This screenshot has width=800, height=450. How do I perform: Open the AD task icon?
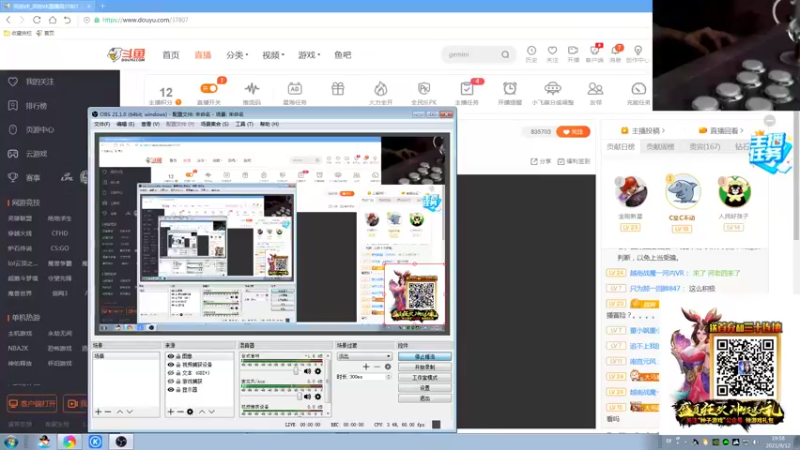[x=294, y=89]
